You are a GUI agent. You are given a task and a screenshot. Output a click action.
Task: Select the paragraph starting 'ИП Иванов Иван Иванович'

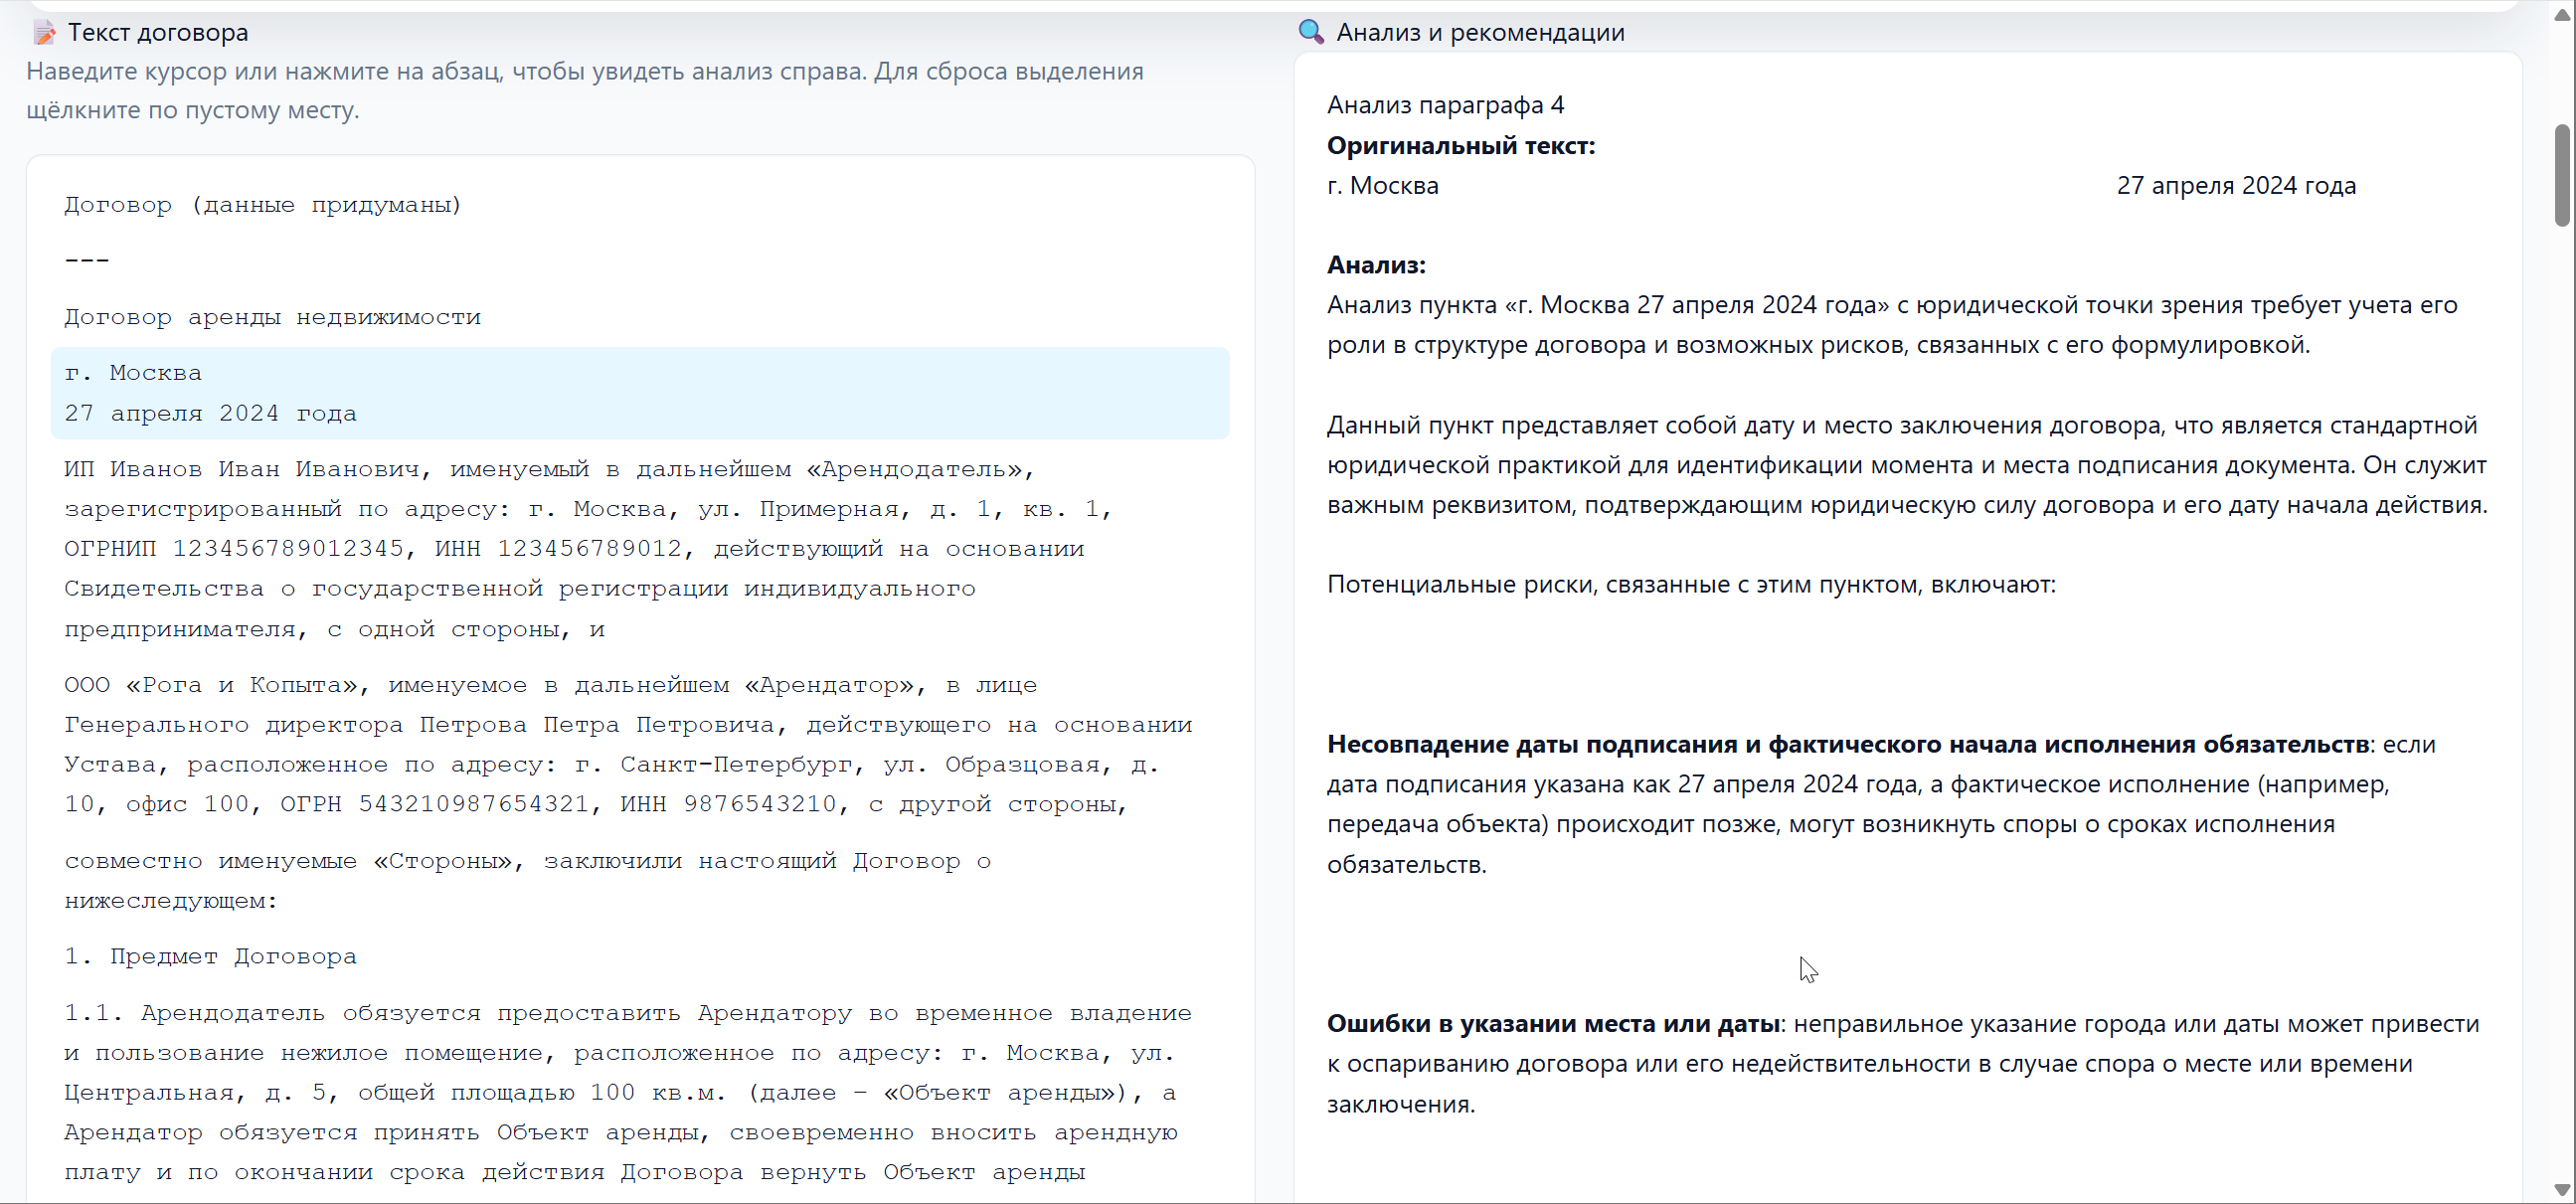640,549
